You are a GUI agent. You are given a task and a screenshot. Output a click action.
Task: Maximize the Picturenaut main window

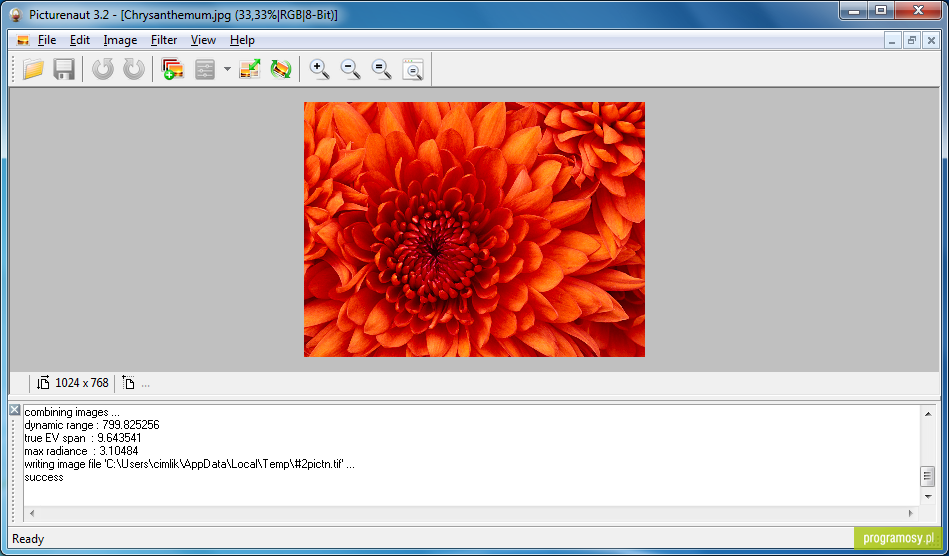[881, 10]
